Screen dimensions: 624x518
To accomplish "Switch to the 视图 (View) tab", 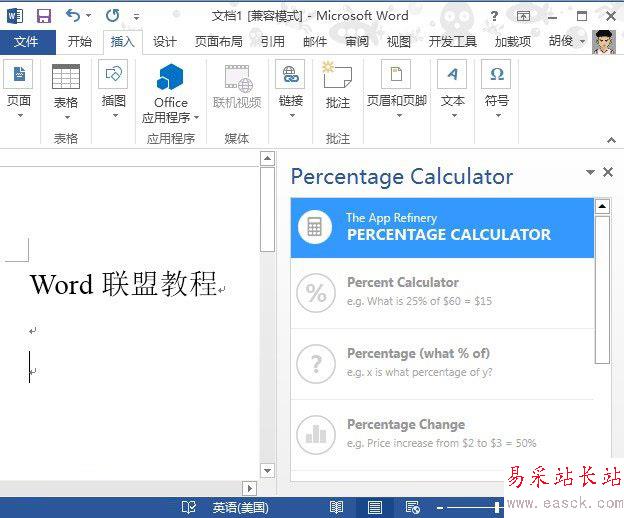I will pyautogui.click(x=398, y=41).
